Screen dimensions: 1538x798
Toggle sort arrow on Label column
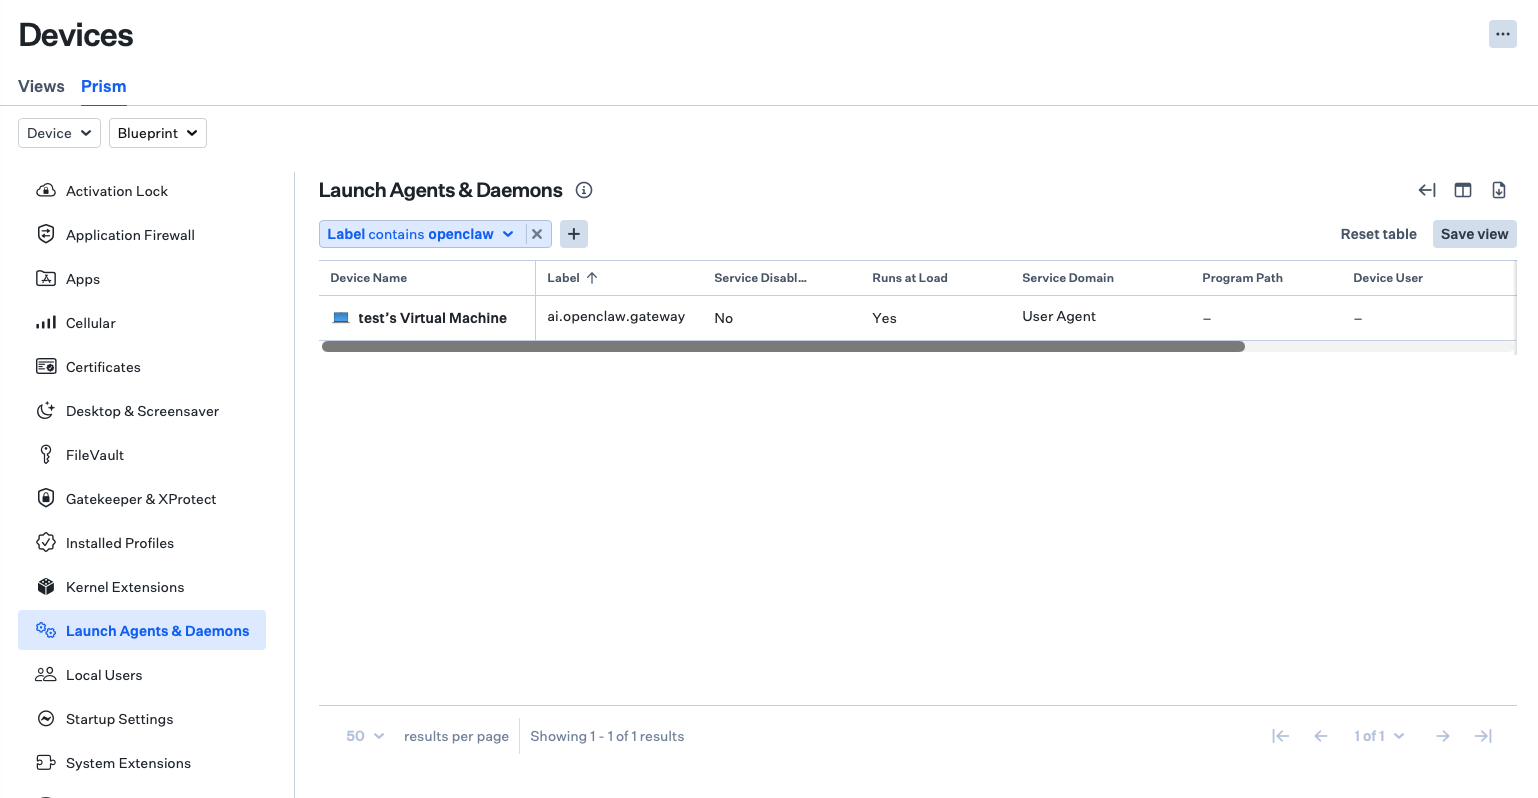(x=592, y=278)
